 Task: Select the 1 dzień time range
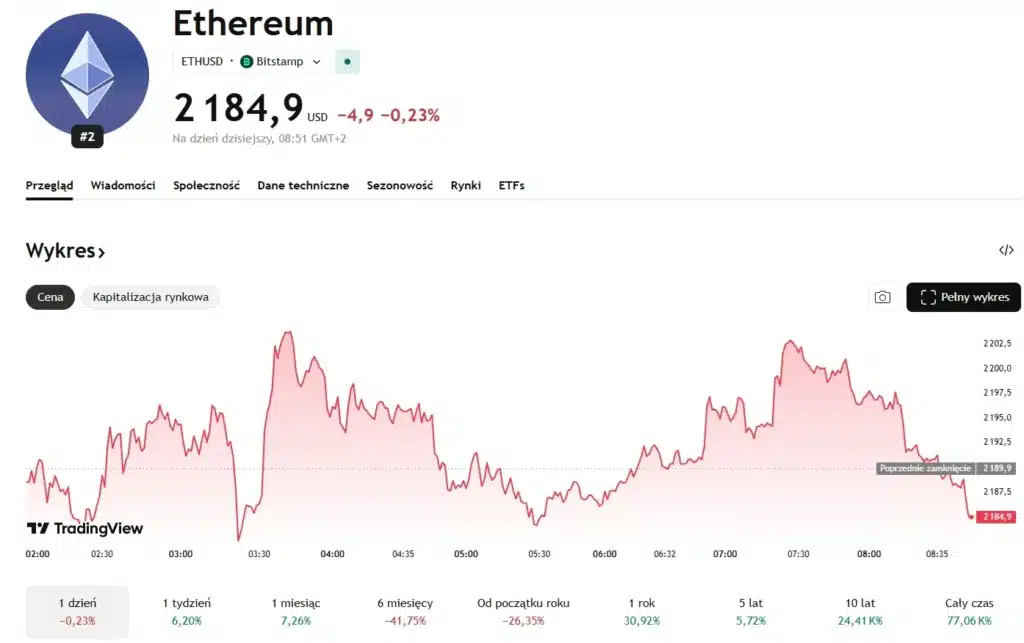tap(77, 611)
